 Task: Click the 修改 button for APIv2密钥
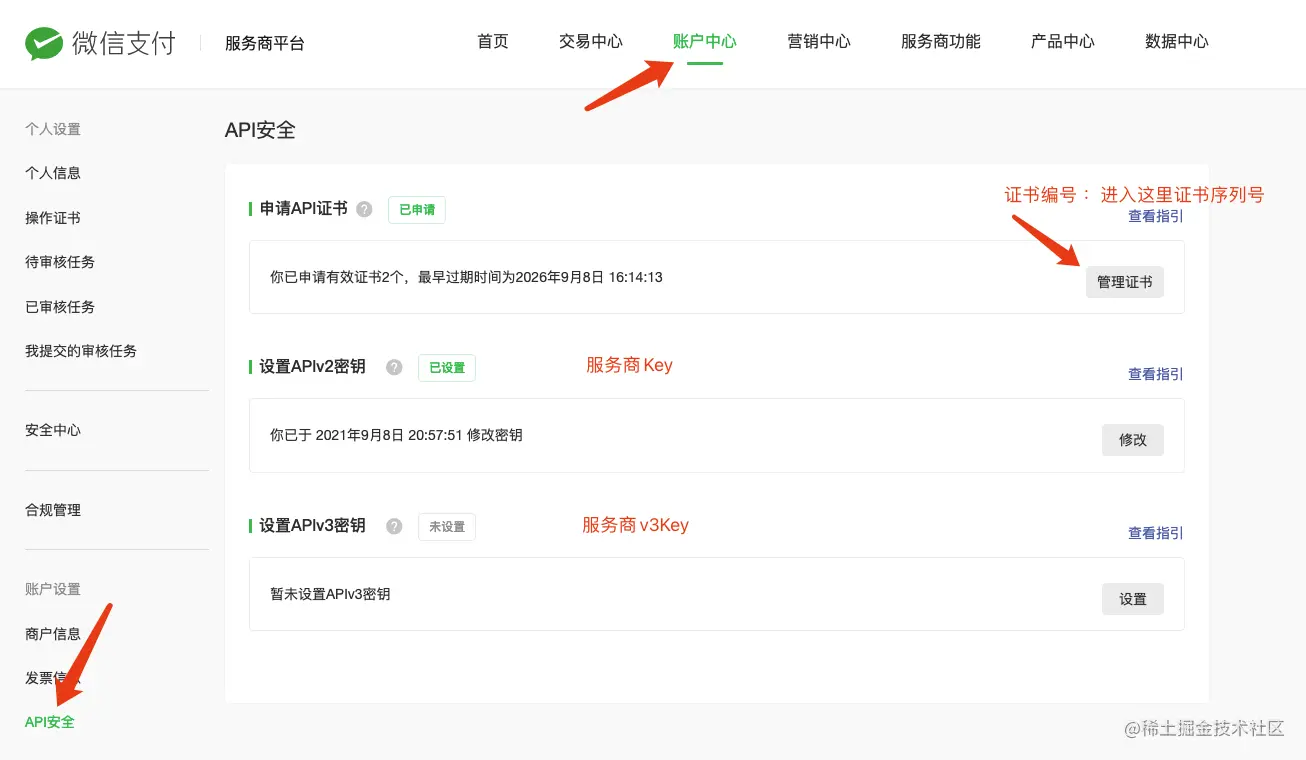tap(1133, 440)
